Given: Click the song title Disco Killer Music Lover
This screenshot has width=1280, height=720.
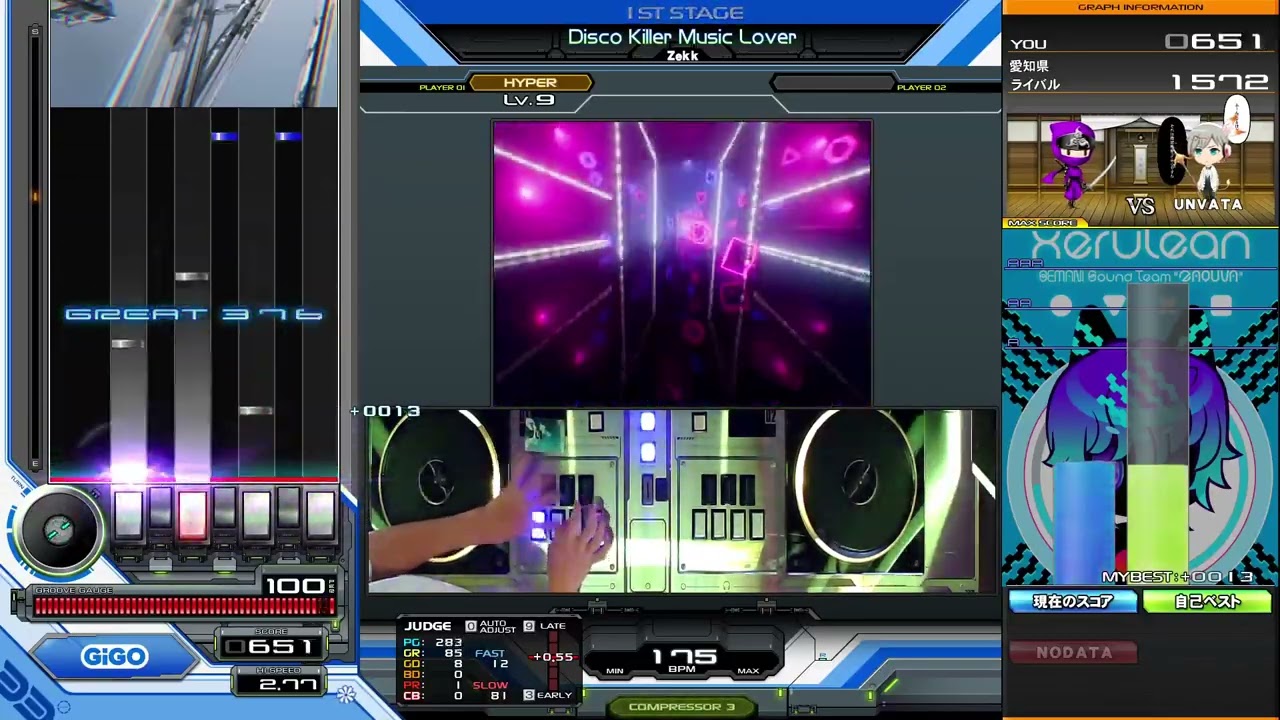Looking at the screenshot, I should click(682, 37).
